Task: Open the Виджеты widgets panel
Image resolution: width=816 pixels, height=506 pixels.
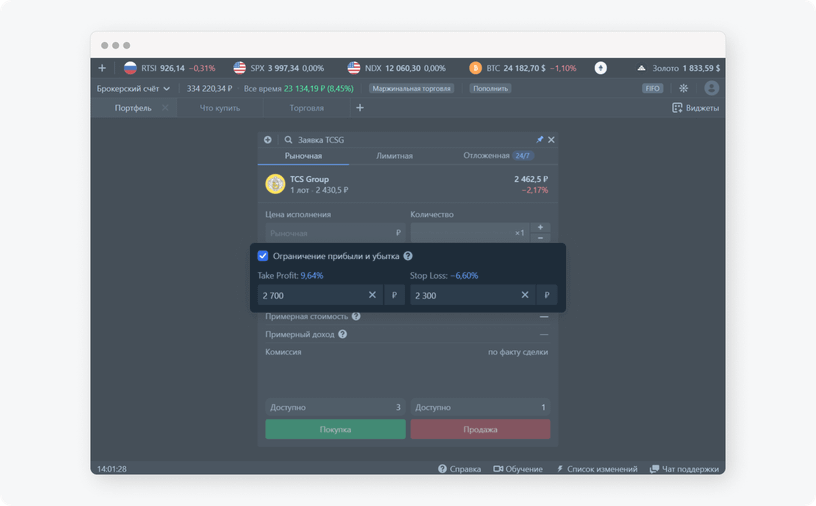Action: [695, 108]
